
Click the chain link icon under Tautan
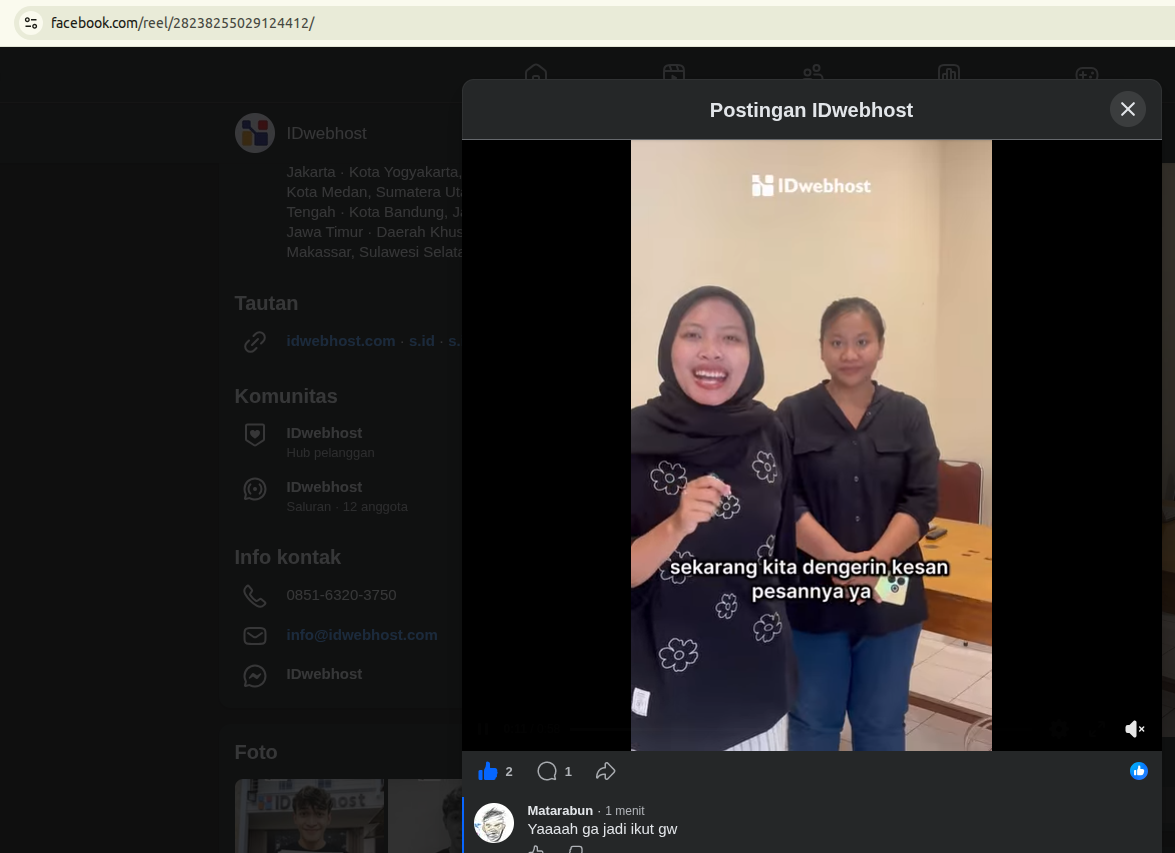(255, 342)
